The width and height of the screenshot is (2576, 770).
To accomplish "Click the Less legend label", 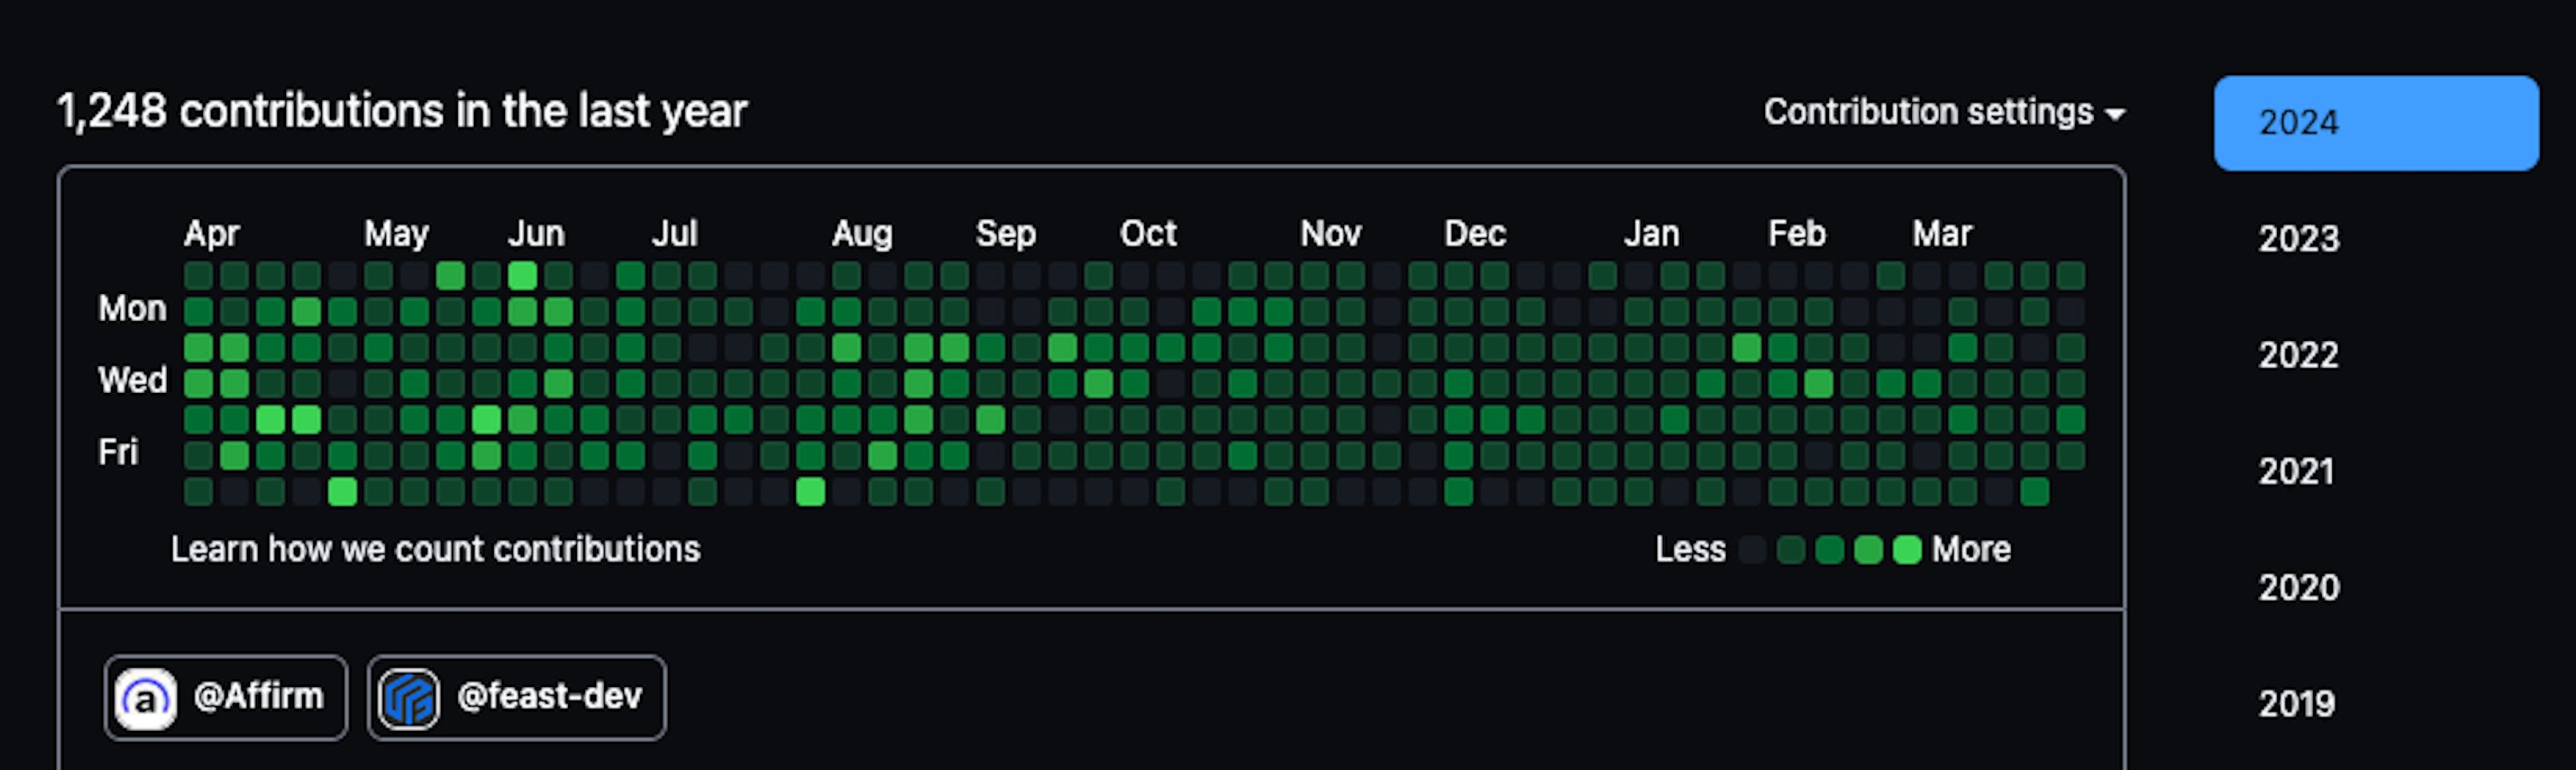I will point(1690,550).
